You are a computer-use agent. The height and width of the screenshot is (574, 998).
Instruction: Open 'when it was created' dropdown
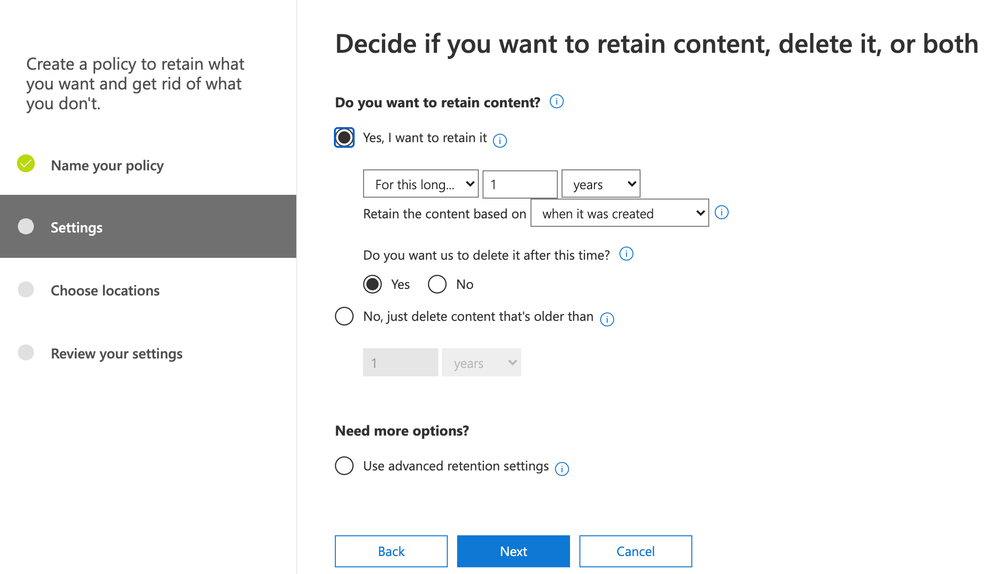[x=619, y=213]
